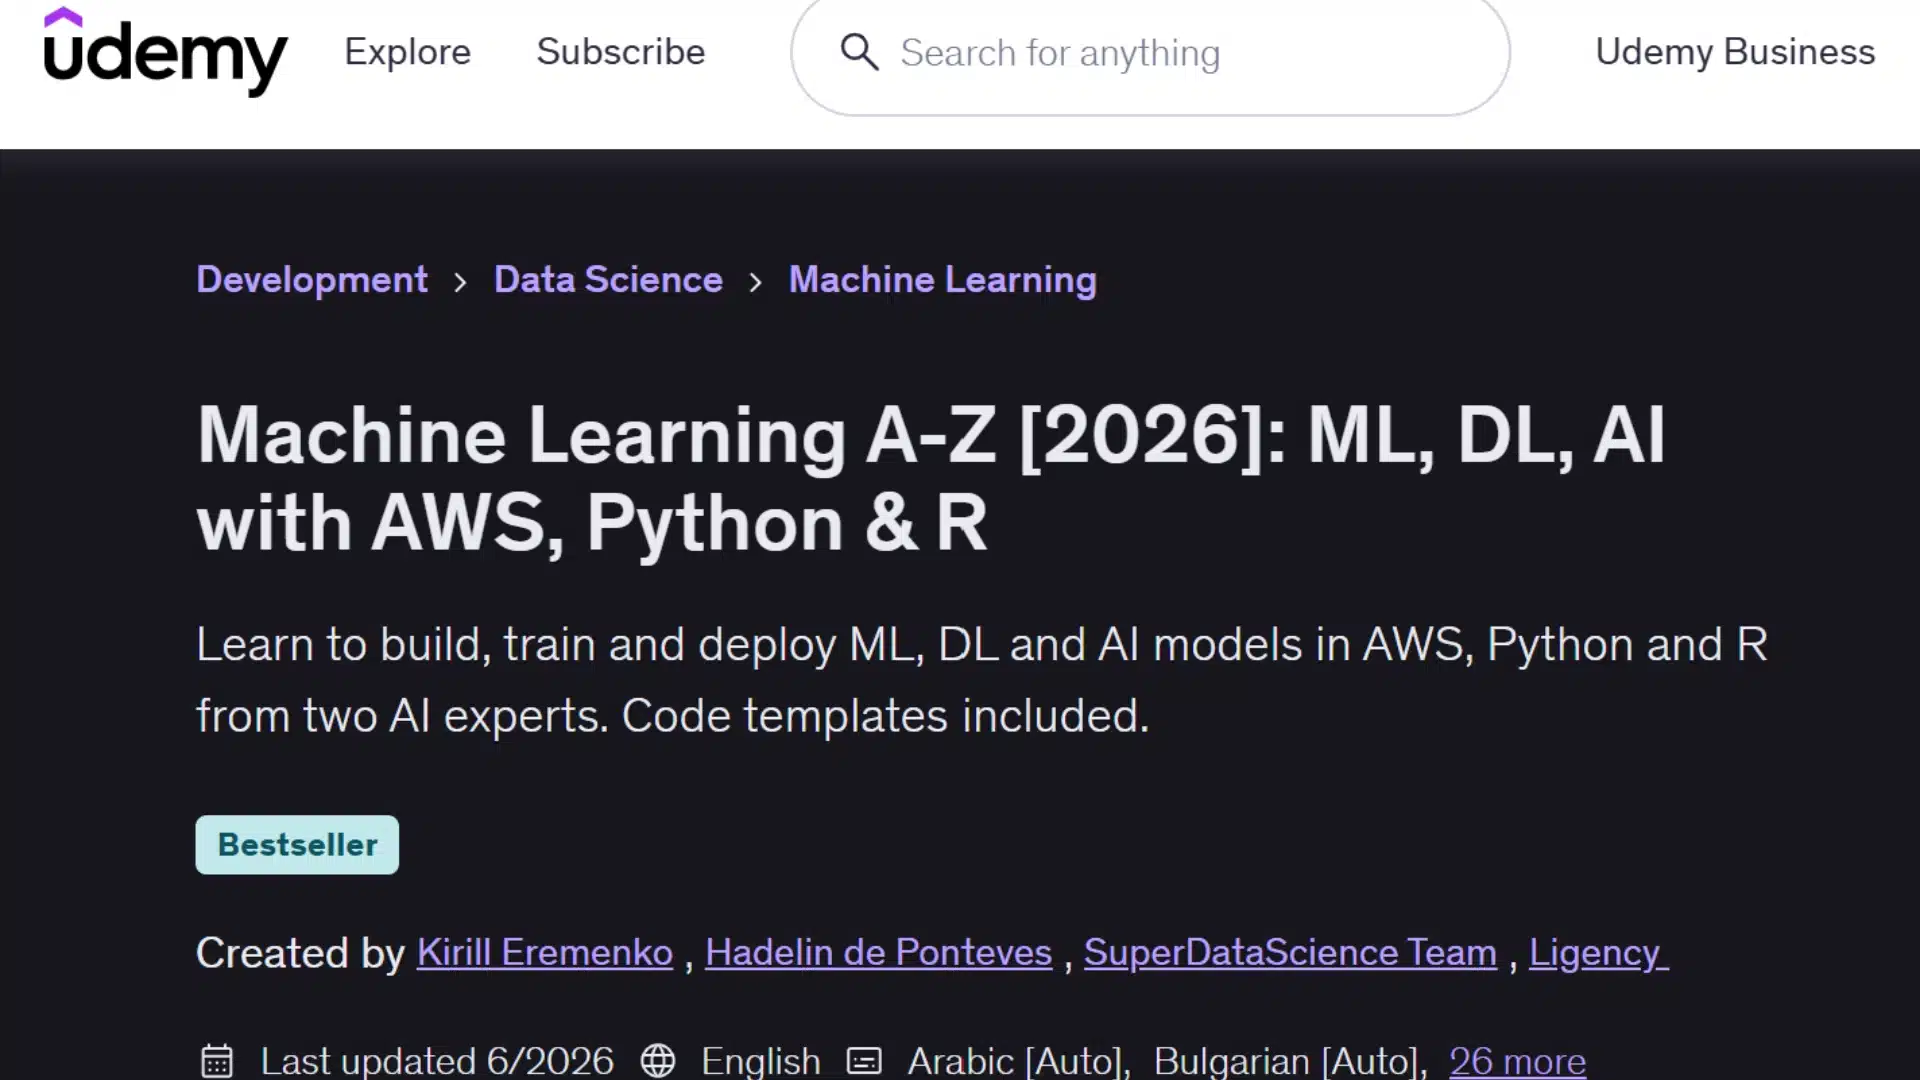Click the English language label
This screenshot has height=1080, width=1920.
(x=761, y=1061)
